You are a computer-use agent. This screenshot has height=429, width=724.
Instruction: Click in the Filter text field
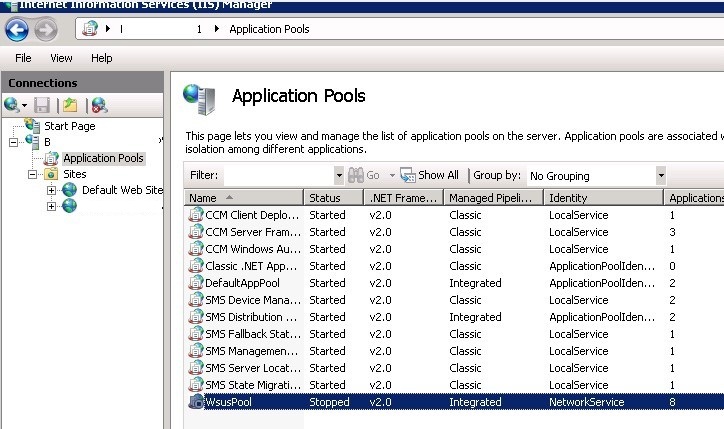279,175
